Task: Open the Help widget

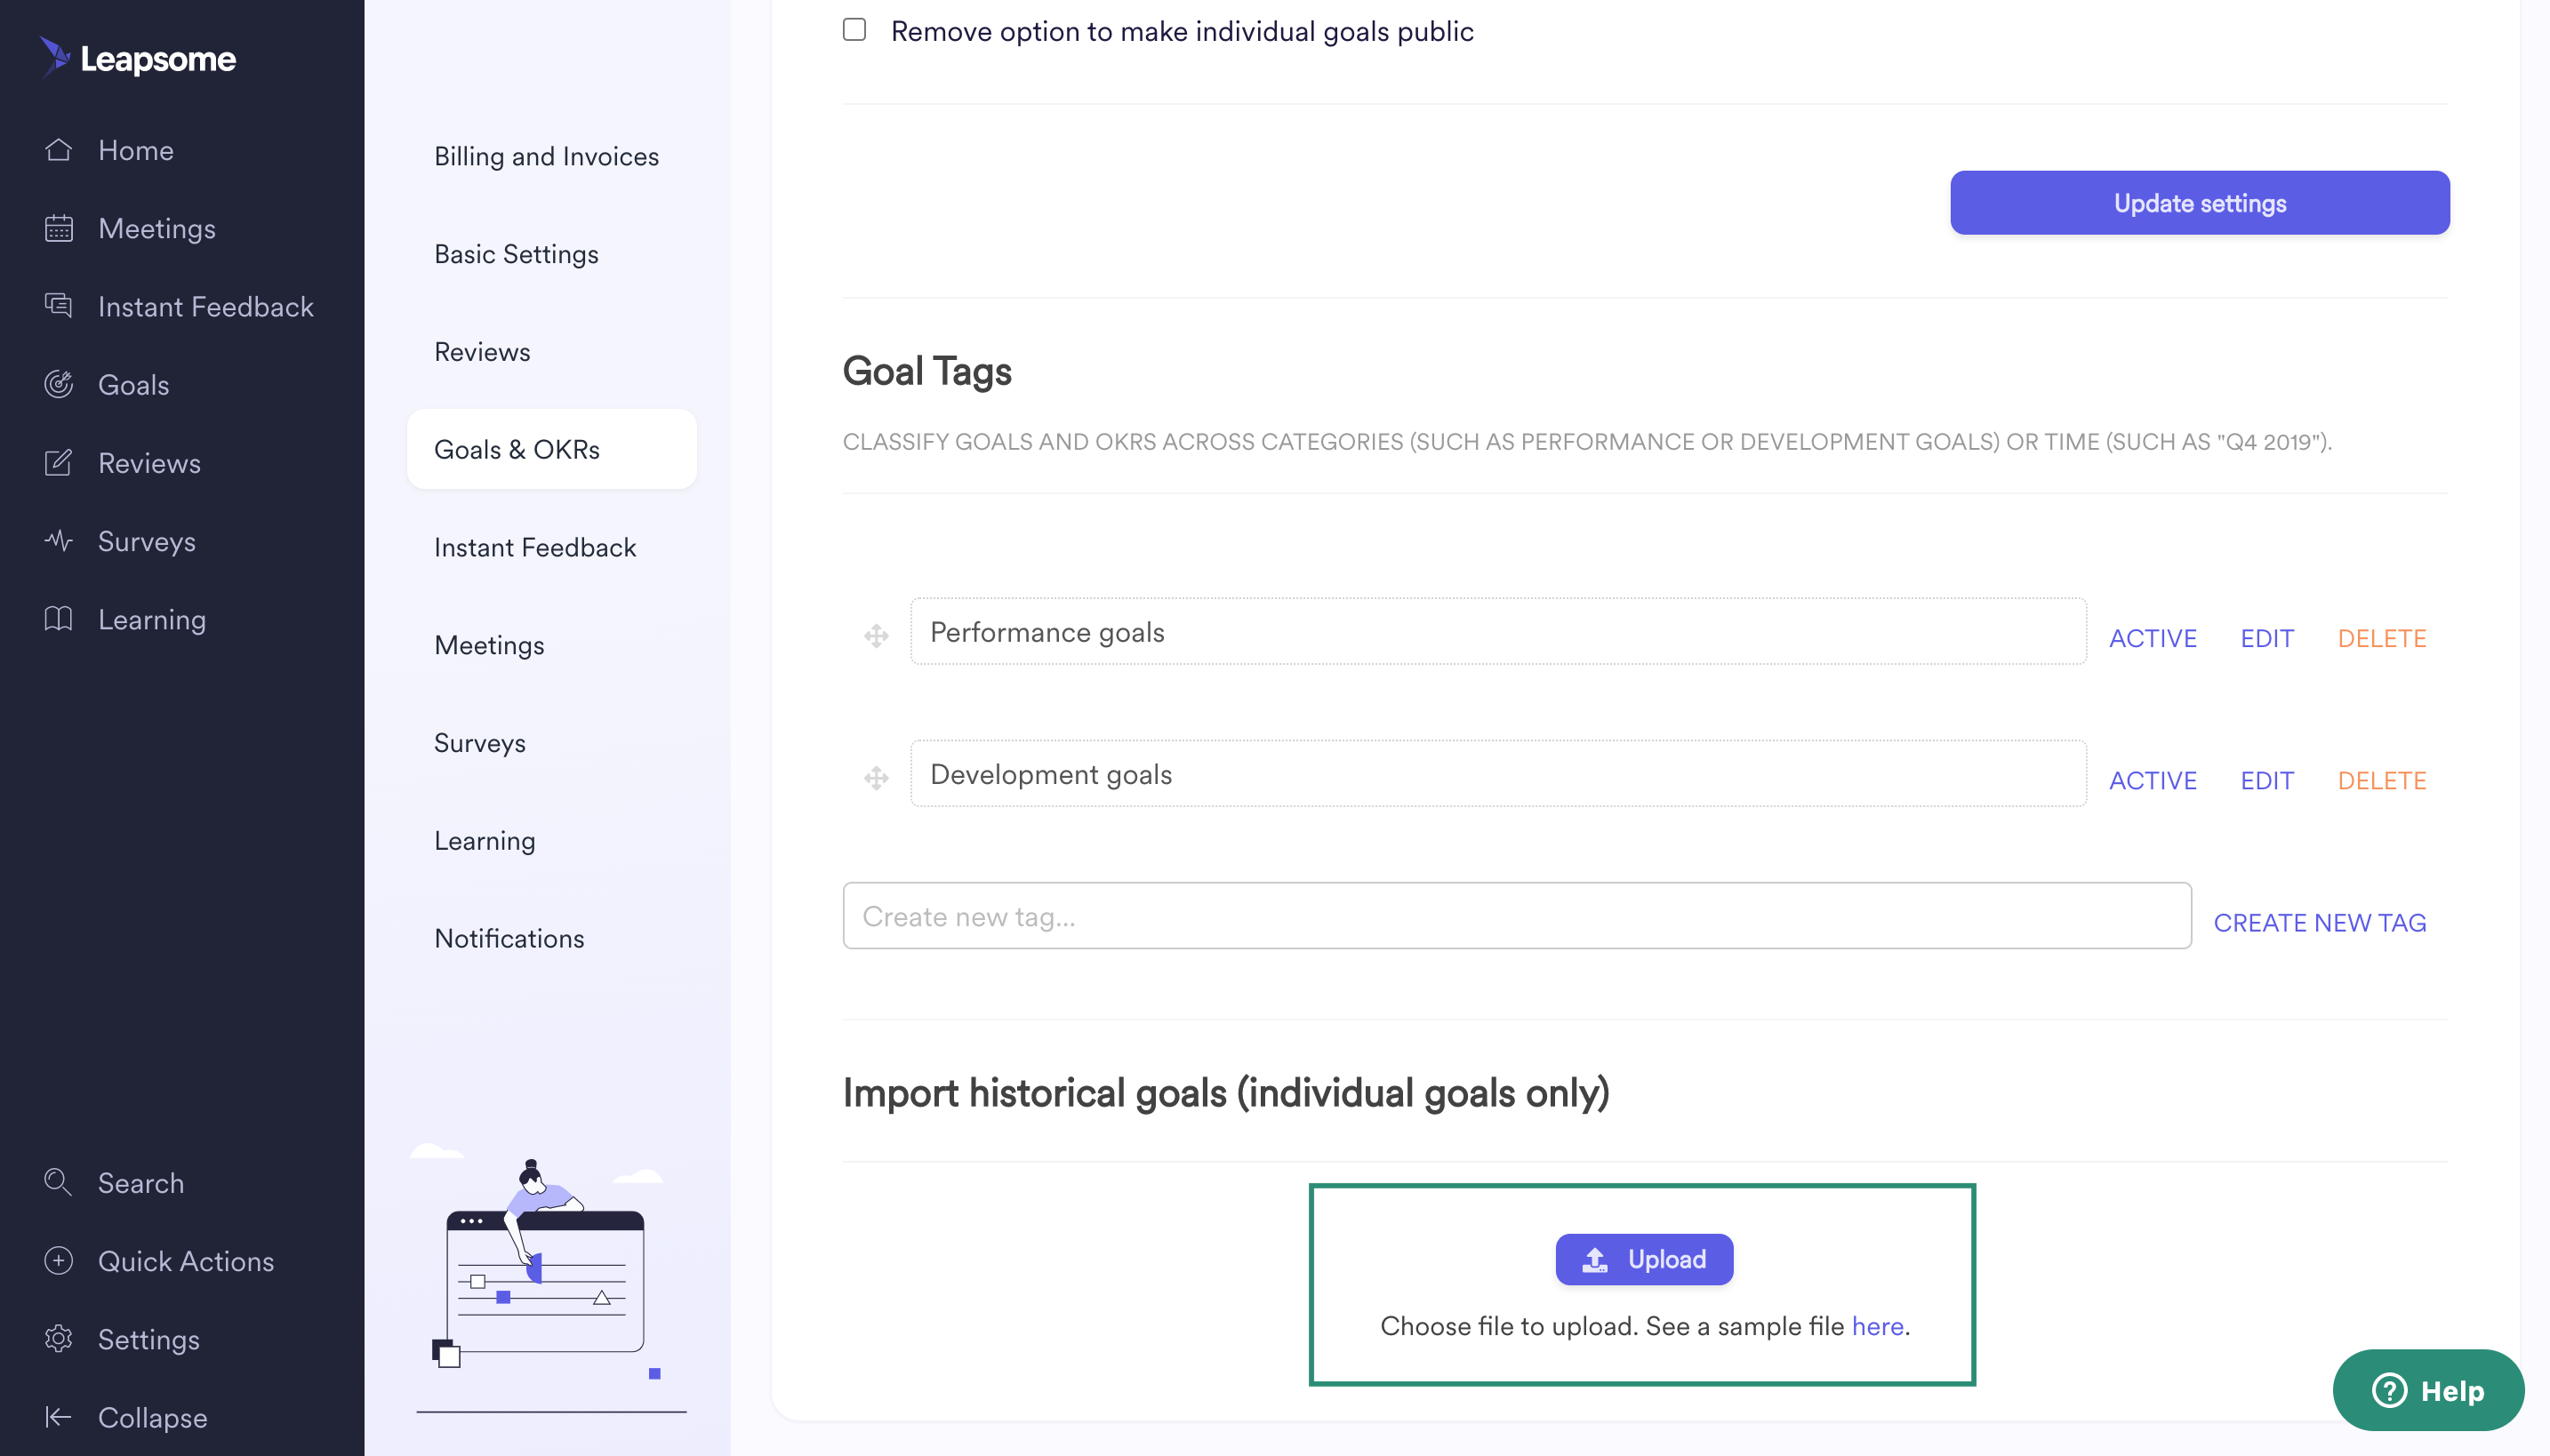Action: 2428,1390
